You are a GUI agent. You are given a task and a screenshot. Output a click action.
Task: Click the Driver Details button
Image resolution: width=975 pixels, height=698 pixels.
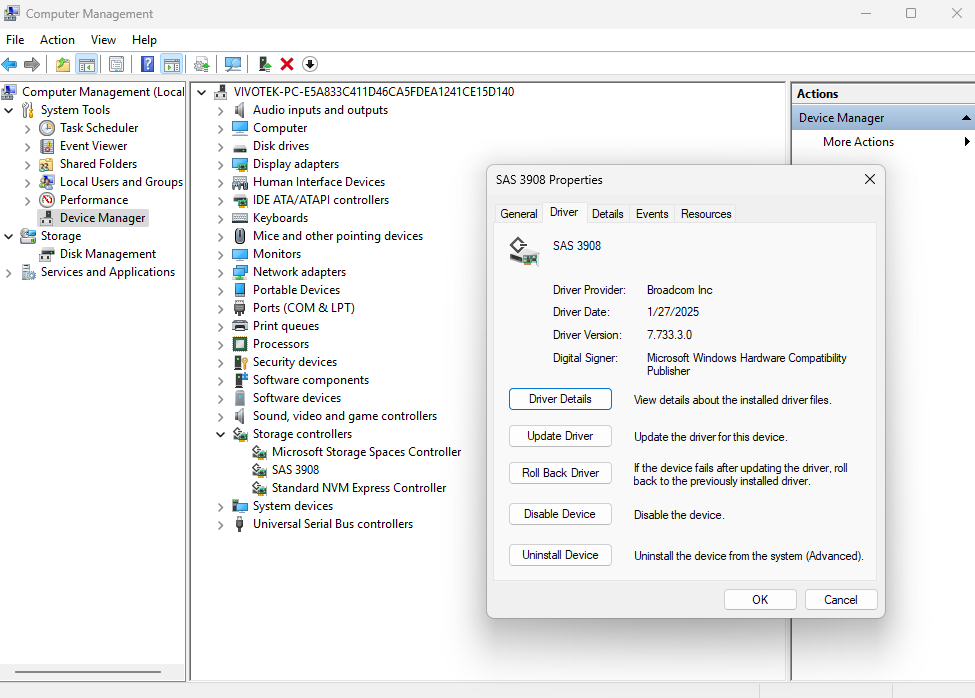point(560,399)
